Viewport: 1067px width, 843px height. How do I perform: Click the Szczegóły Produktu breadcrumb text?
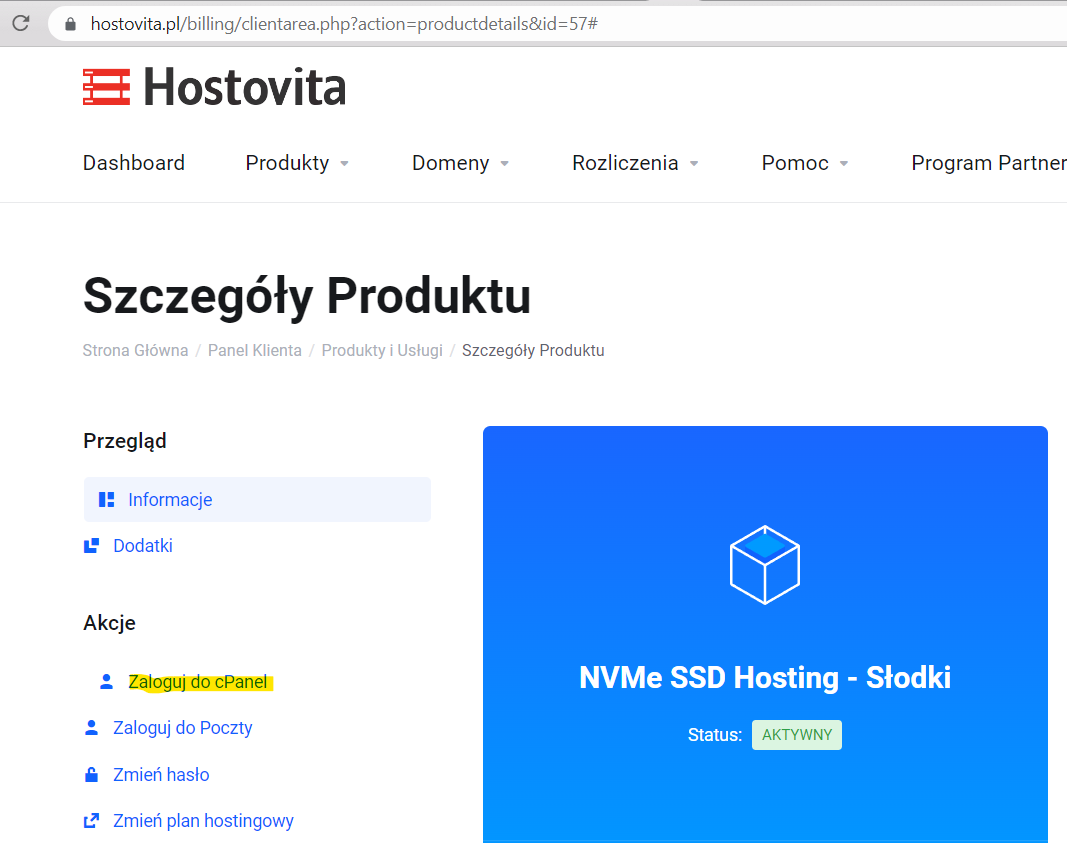pos(533,350)
